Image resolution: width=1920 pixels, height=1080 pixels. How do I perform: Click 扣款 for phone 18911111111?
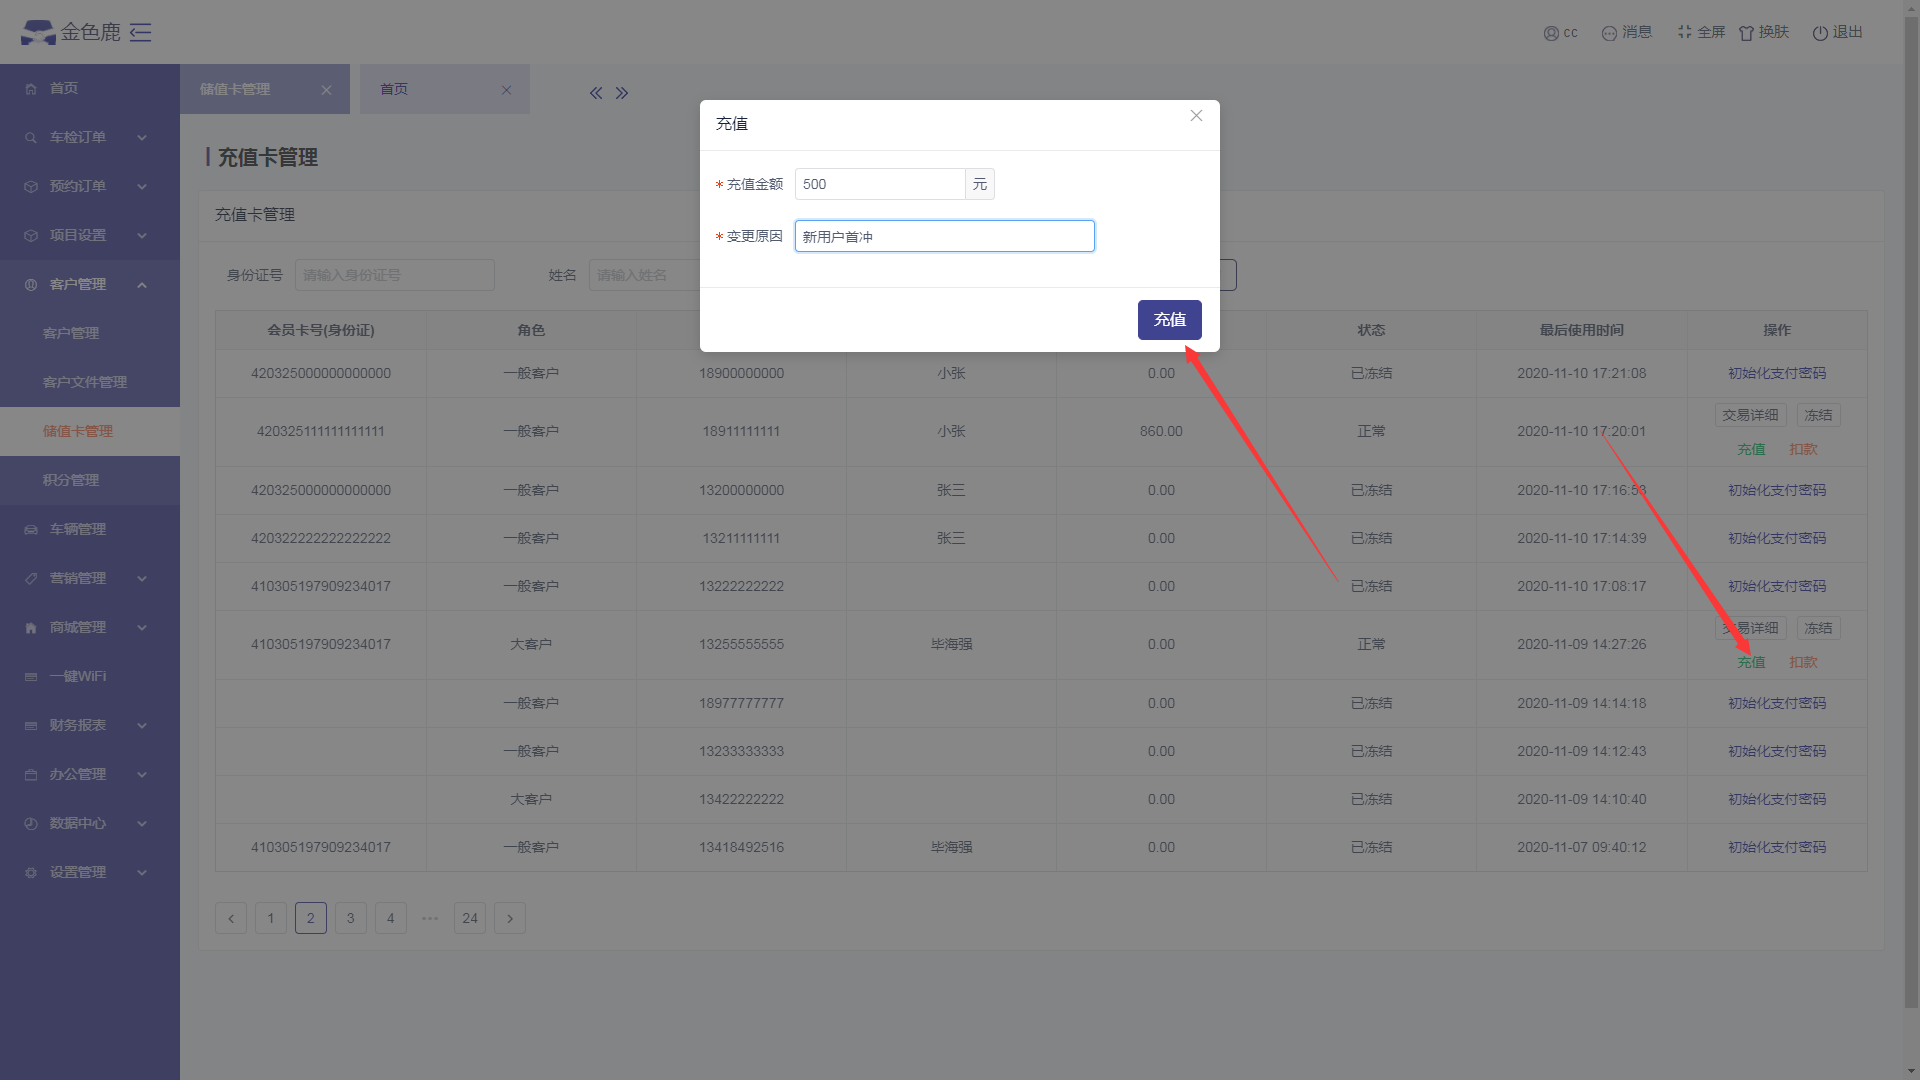(1803, 449)
